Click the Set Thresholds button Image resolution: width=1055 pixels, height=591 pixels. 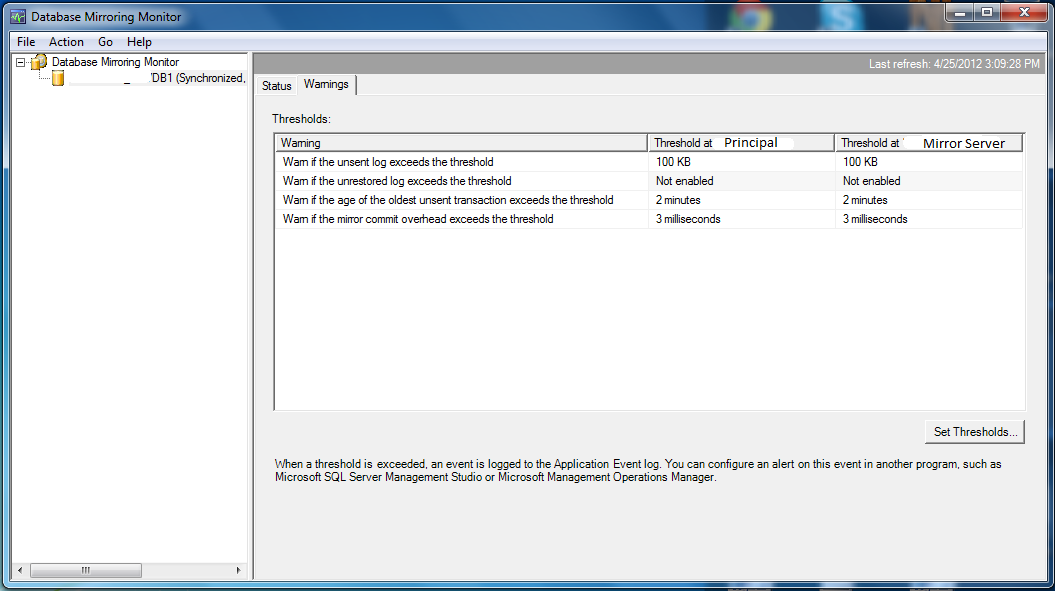click(974, 431)
